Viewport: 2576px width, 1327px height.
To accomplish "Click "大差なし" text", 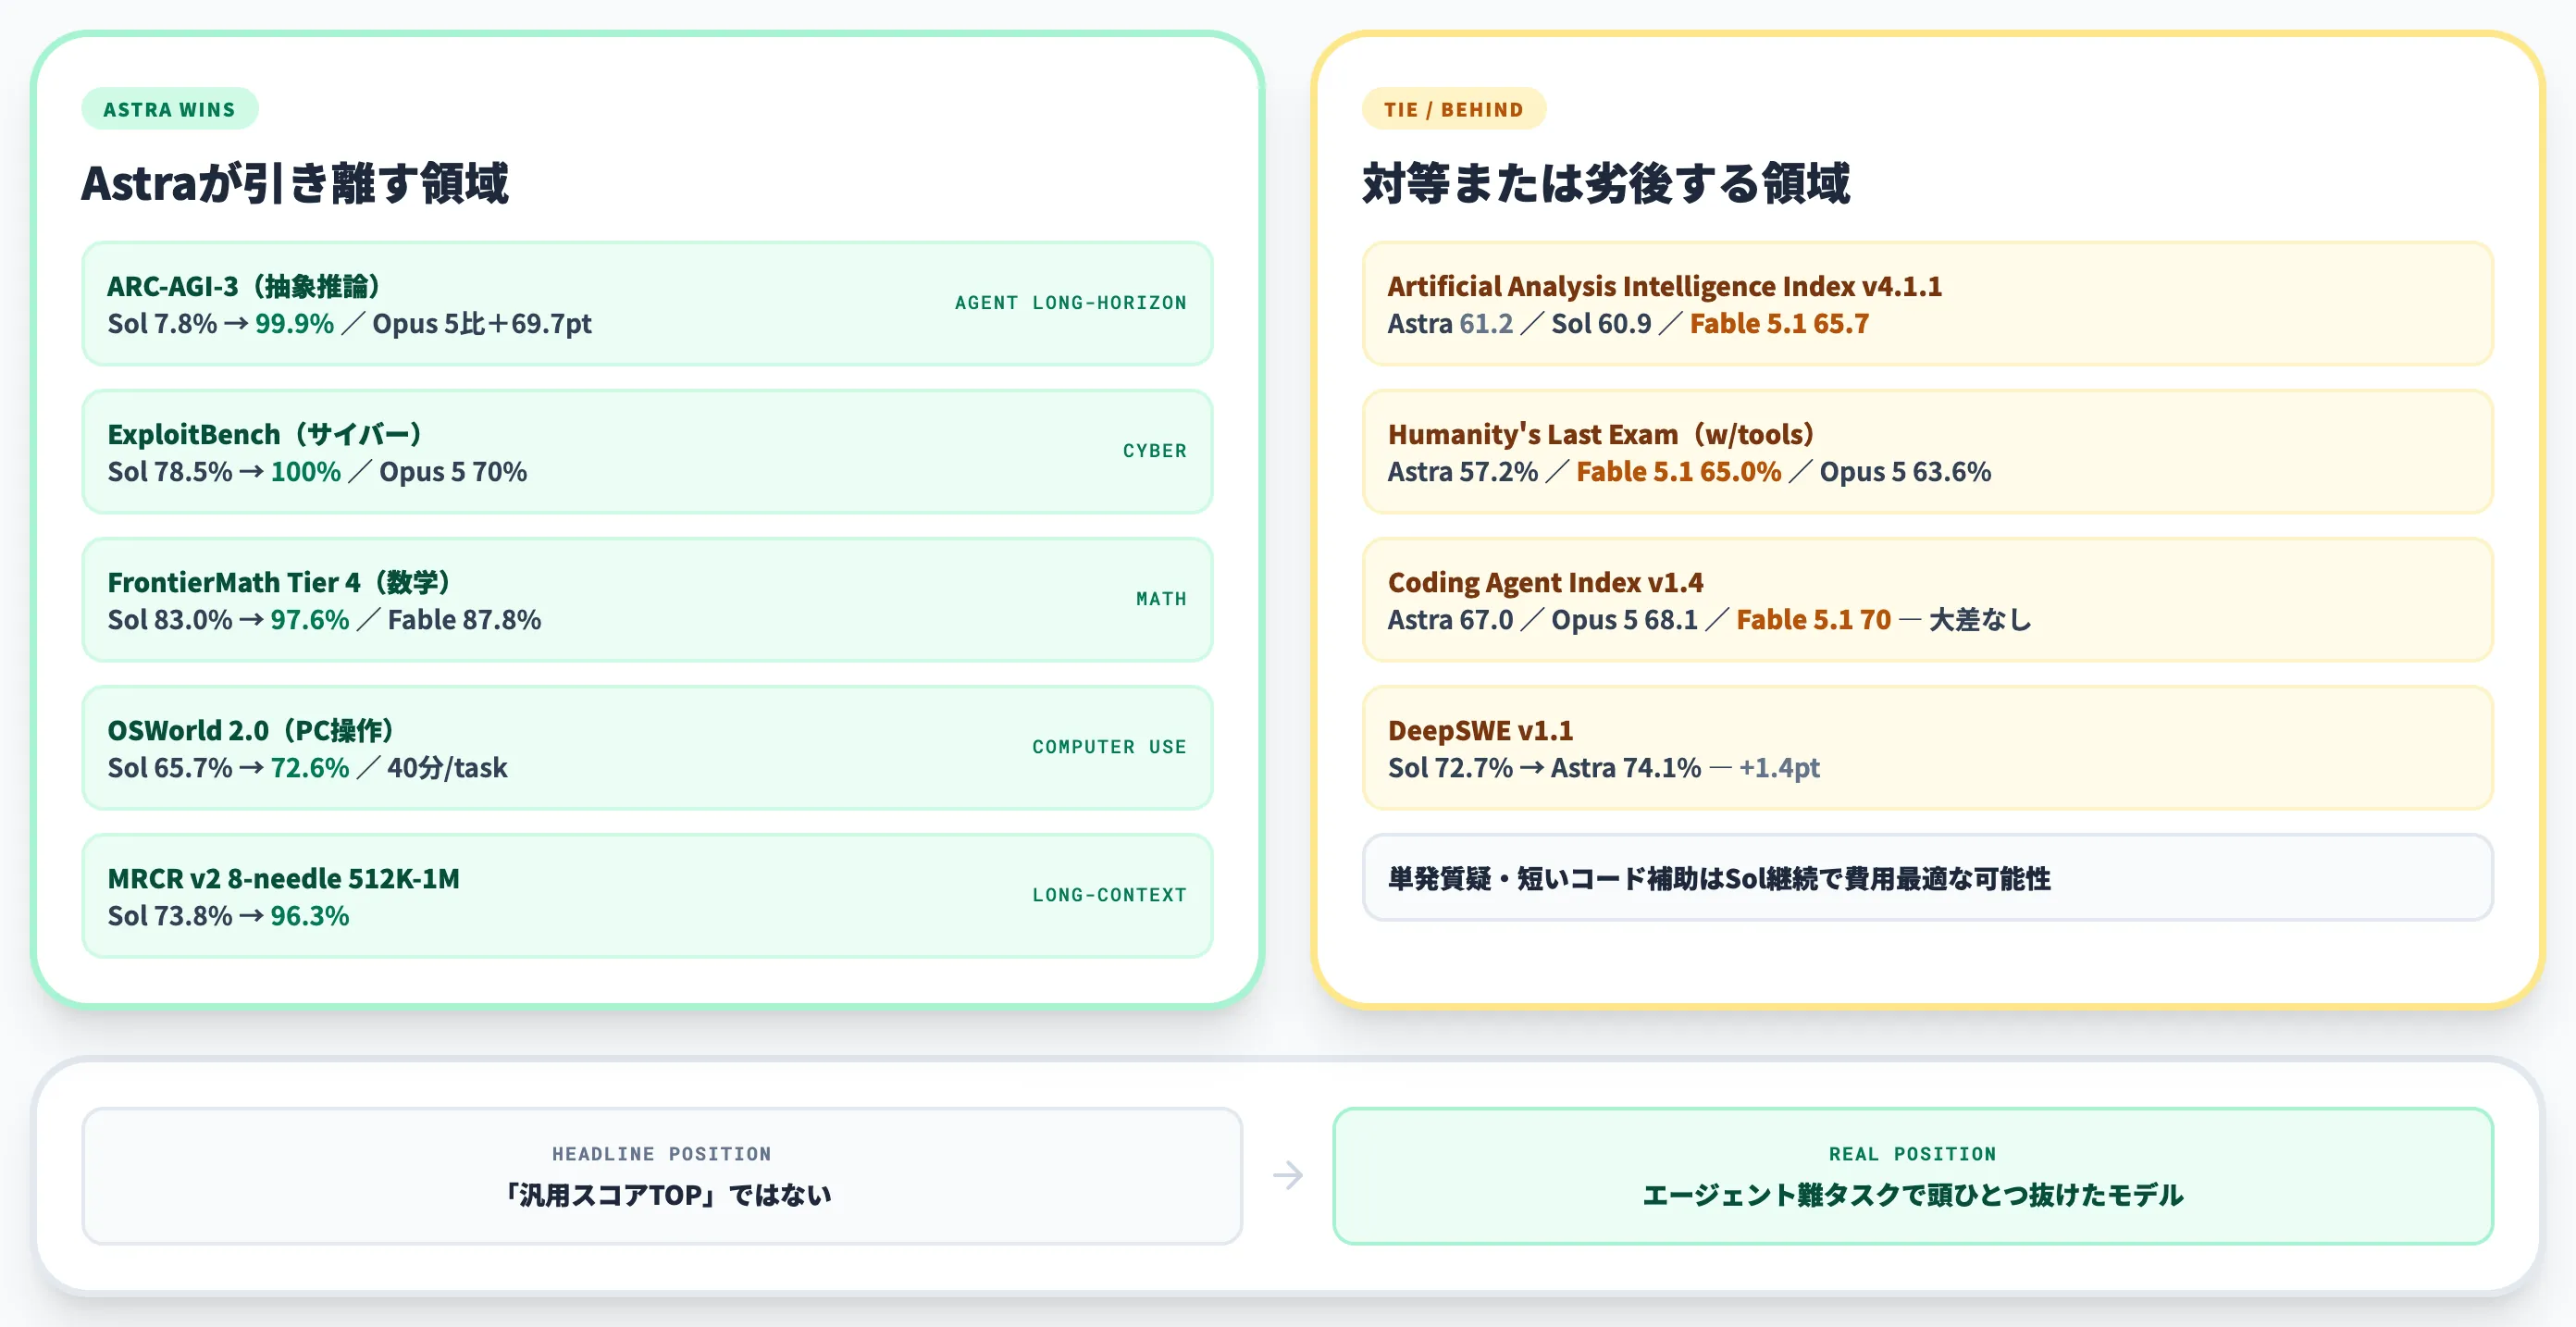I will [x=1980, y=620].
